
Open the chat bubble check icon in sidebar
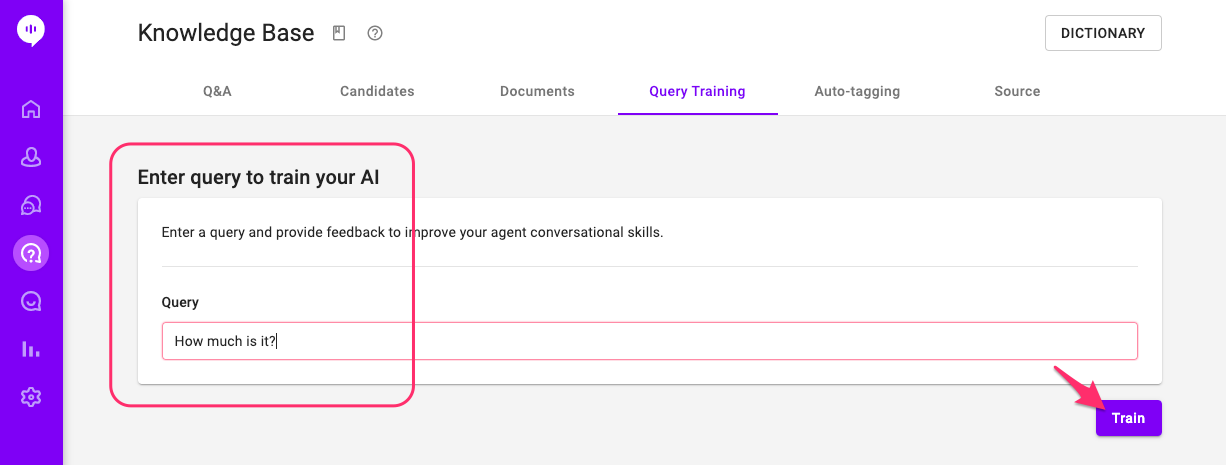click(31, 301)
